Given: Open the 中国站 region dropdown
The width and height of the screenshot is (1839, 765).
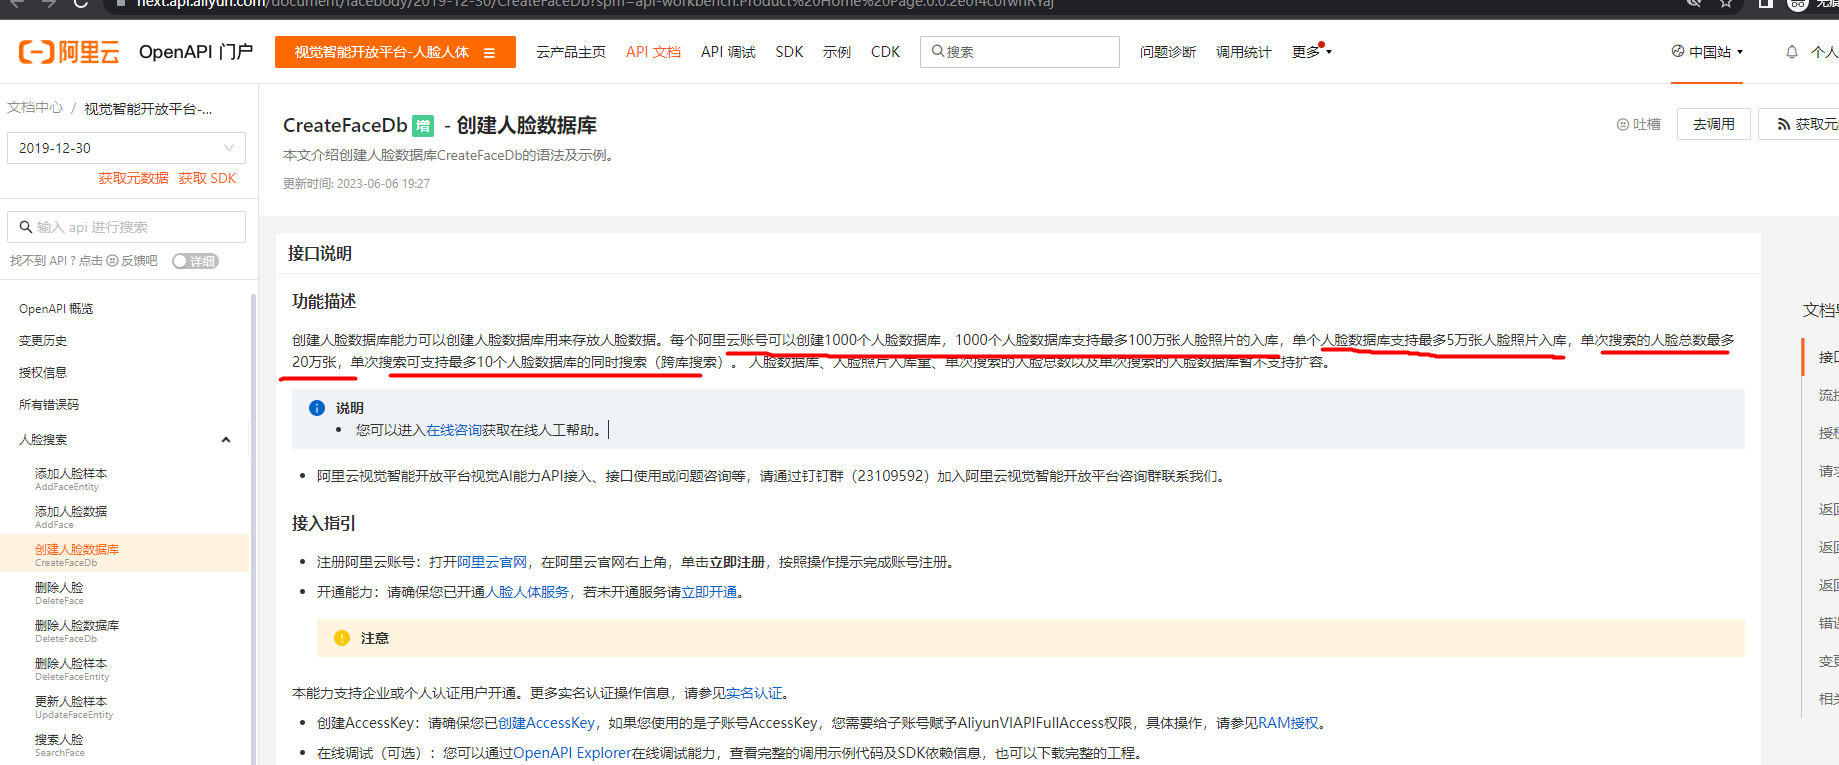Looking at the screenshot, I should (1708, 52).
